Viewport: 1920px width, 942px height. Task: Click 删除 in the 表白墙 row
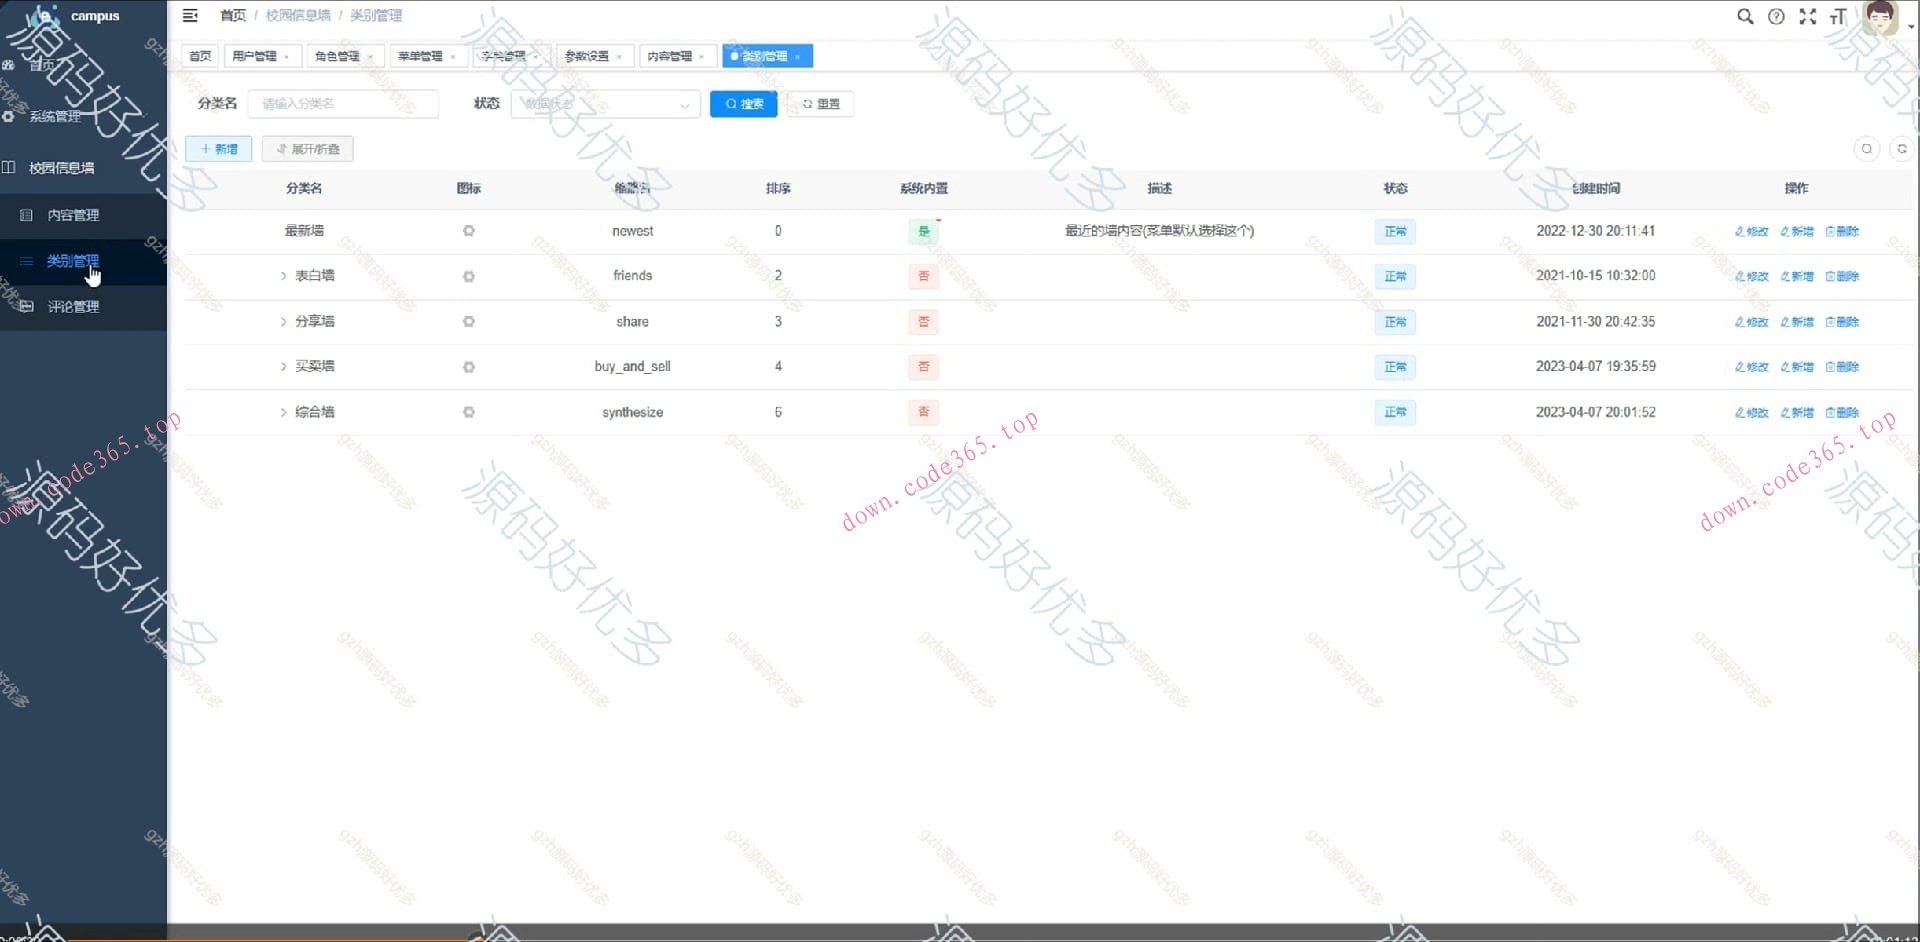1842,276
